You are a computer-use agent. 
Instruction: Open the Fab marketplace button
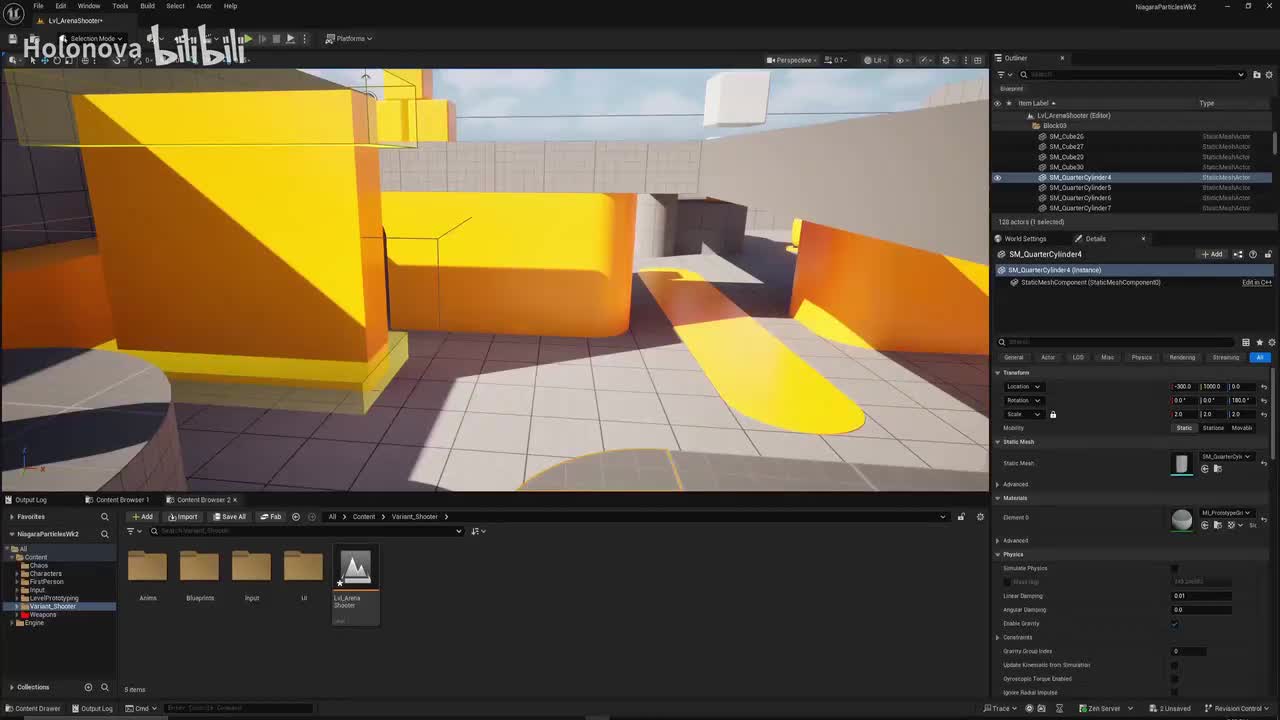tap(270, 517)
